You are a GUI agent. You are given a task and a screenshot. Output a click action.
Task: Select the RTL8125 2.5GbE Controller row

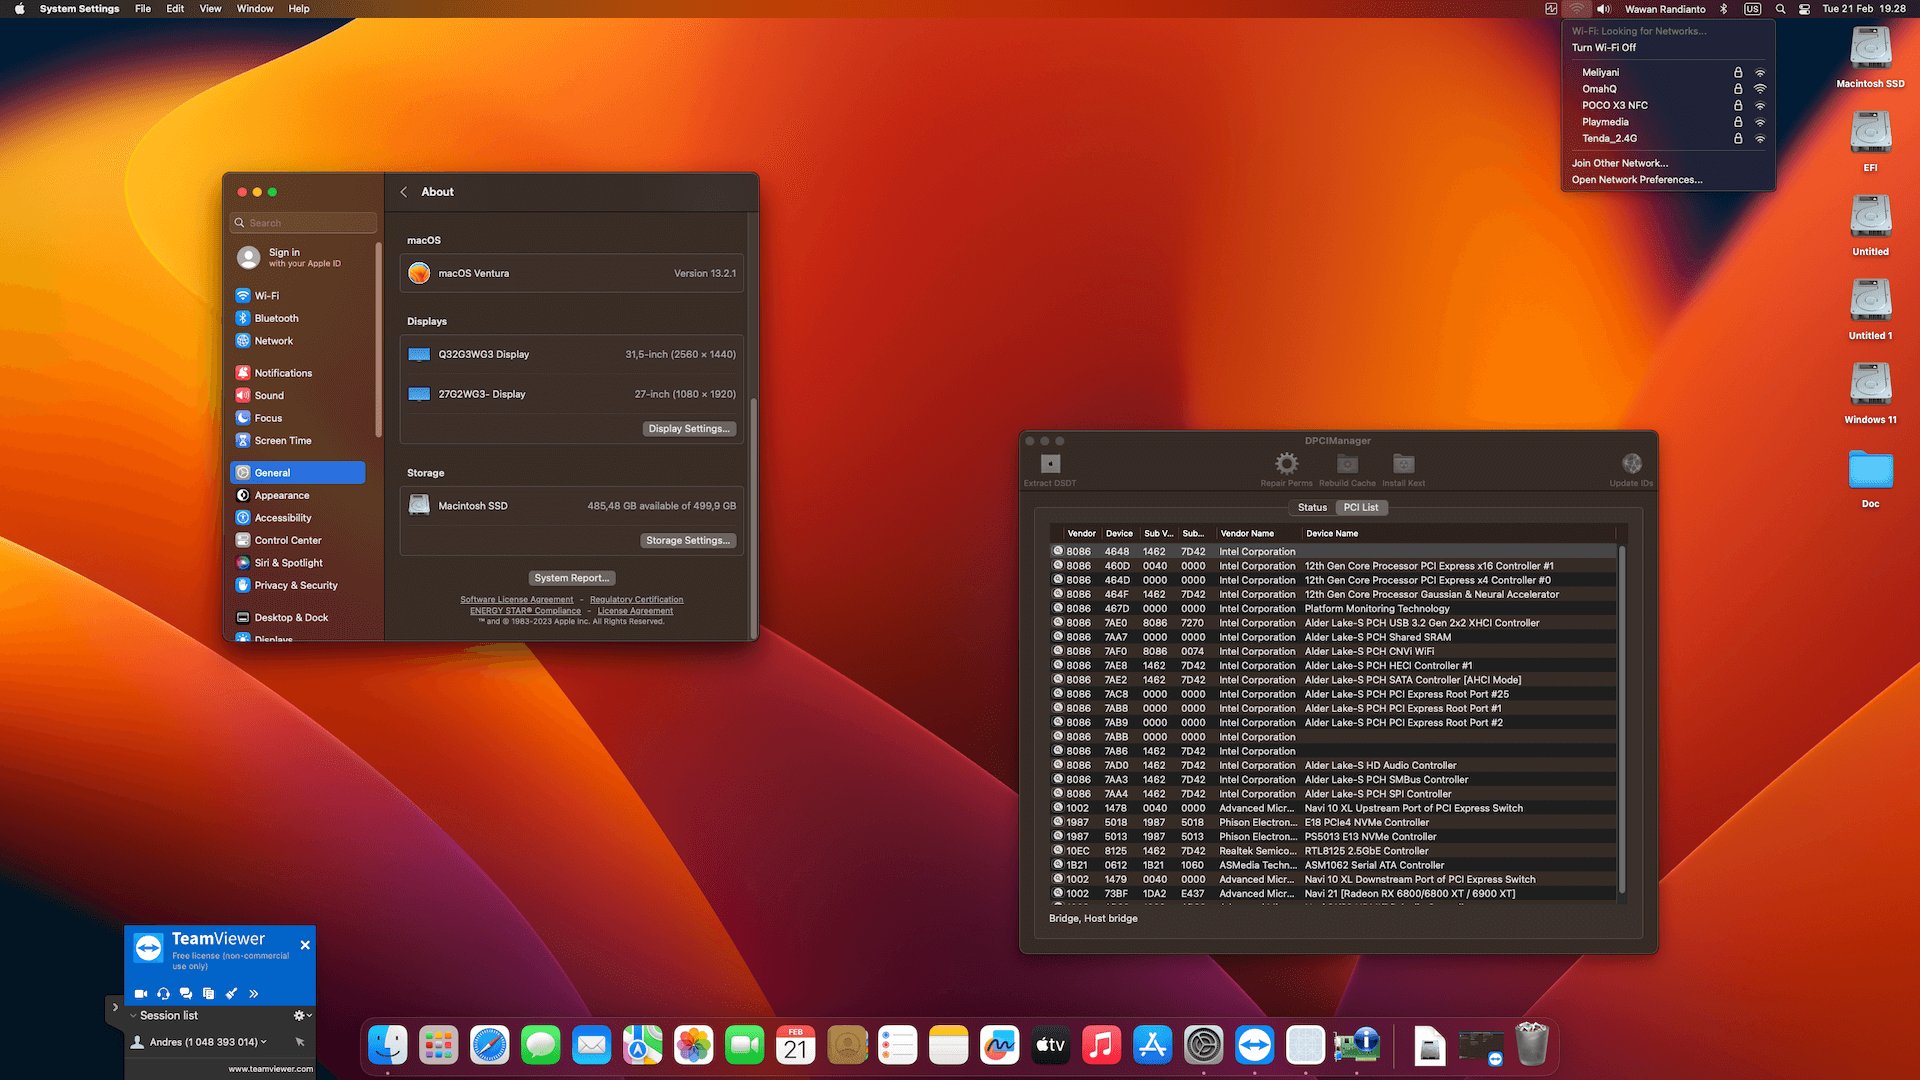(1333, 851)
